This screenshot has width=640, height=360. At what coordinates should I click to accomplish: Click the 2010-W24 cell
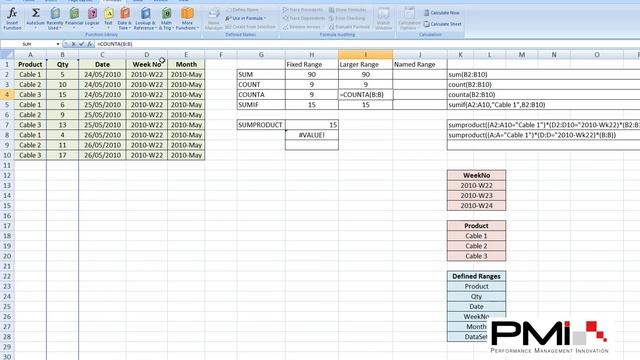[x=476, y=206]
